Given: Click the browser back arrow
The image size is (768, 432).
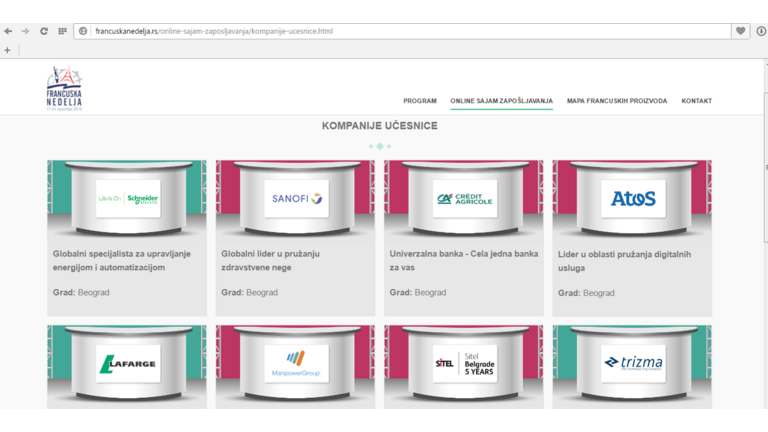Looking at the screenshot, I should pos(8,31).
